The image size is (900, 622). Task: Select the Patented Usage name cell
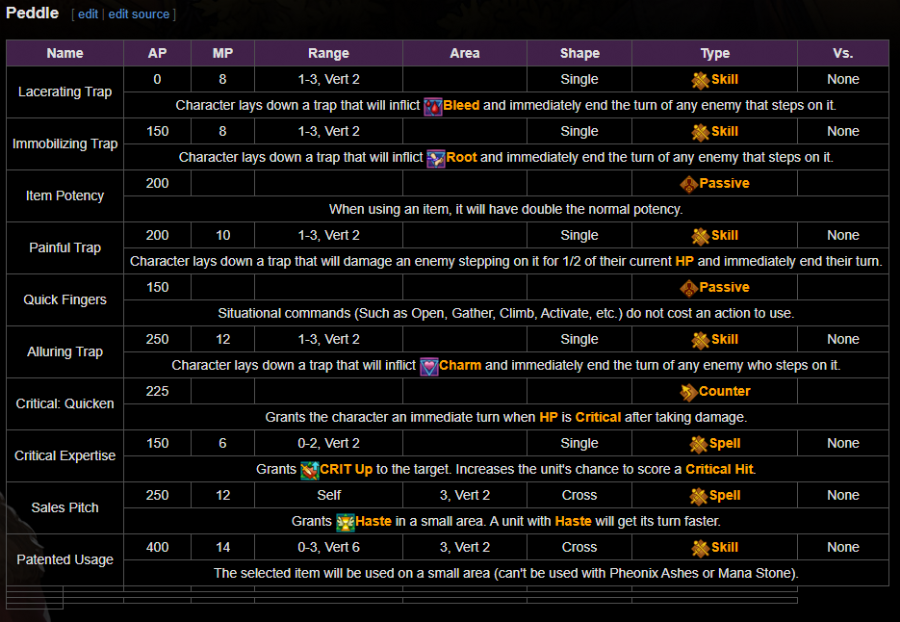point(65,560)
